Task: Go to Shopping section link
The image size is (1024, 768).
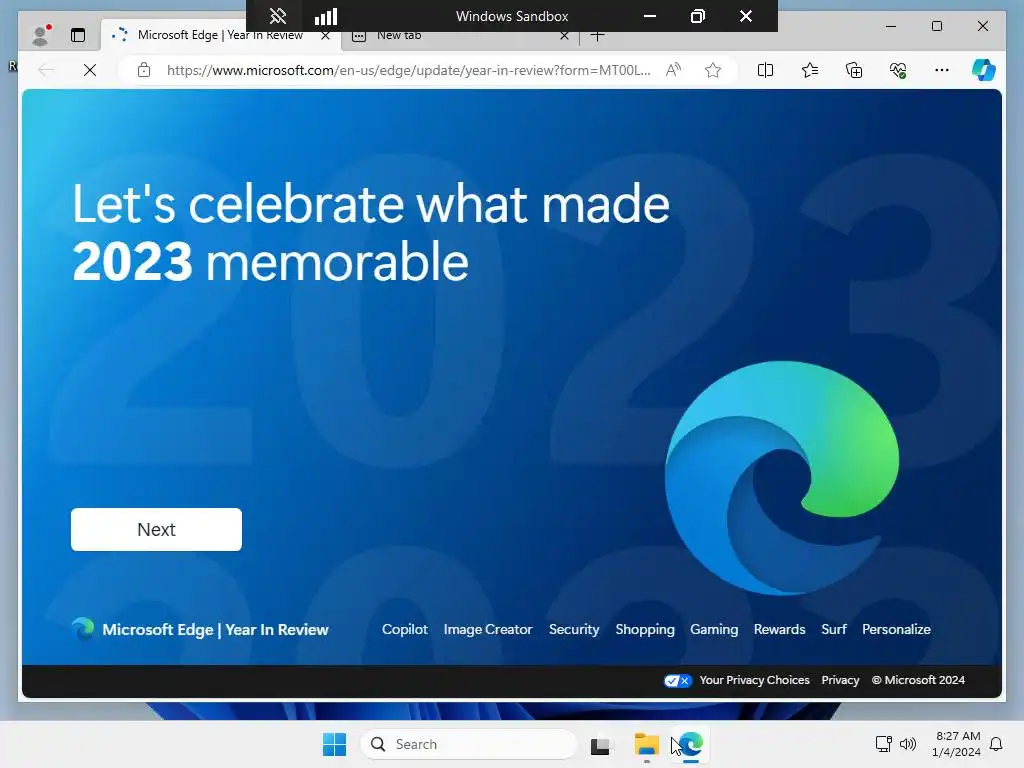Action: [x=645, y=630]
